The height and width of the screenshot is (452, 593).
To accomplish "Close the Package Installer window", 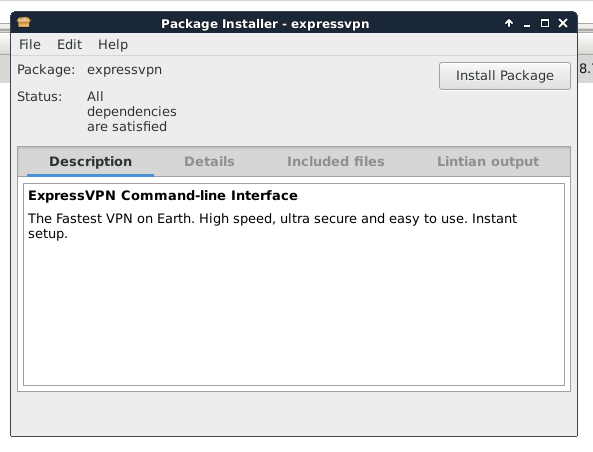I will [563, 23].
